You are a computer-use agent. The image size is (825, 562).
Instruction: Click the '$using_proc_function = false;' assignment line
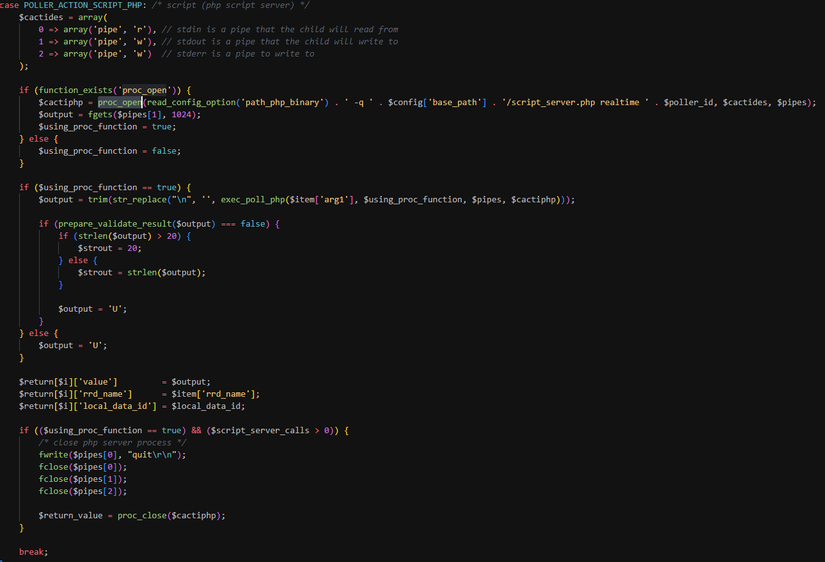(109, 150)
